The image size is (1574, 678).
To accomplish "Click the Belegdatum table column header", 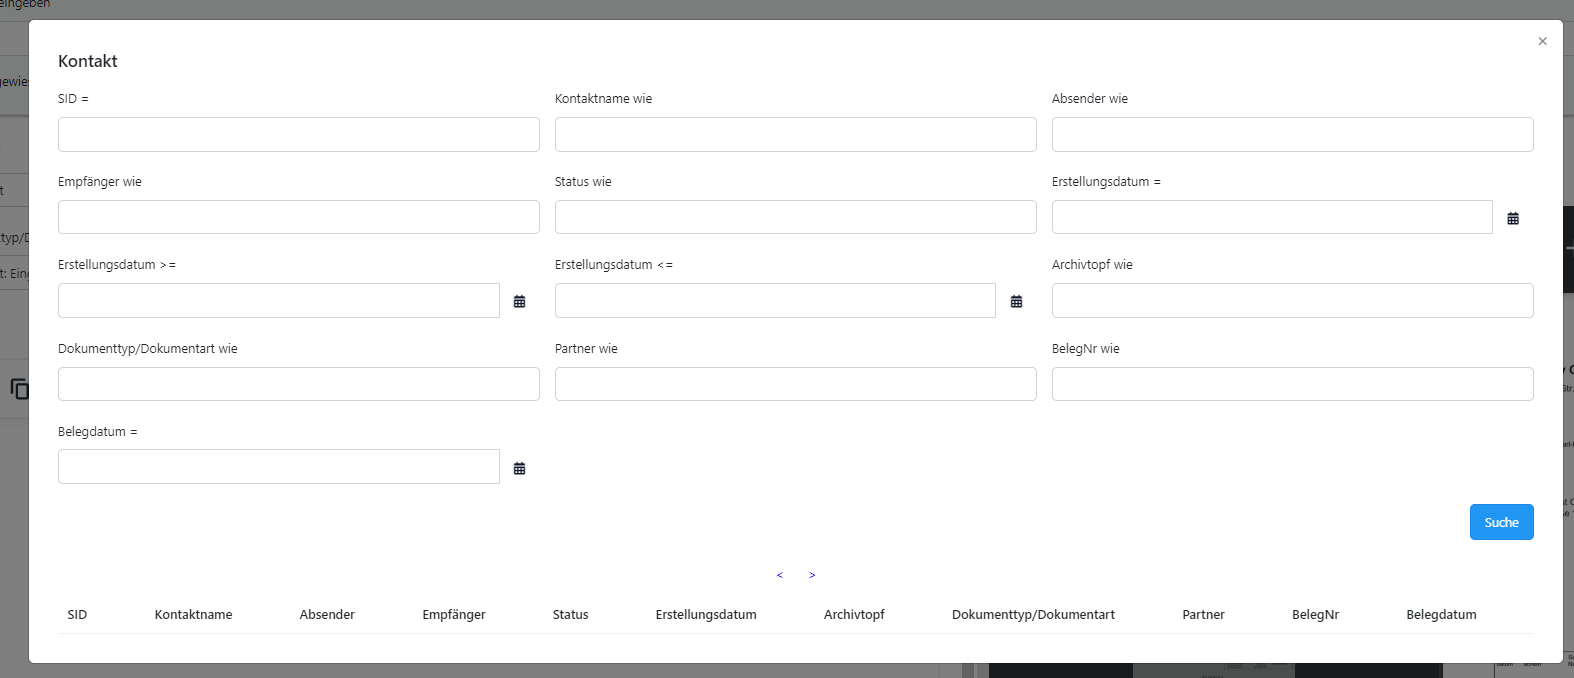I will [x=1441, y=615].
